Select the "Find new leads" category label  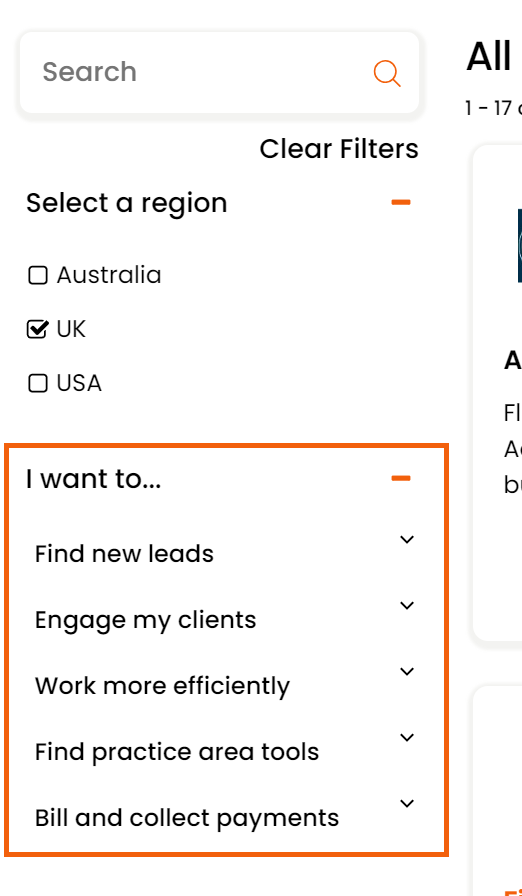tap(125, 554)
